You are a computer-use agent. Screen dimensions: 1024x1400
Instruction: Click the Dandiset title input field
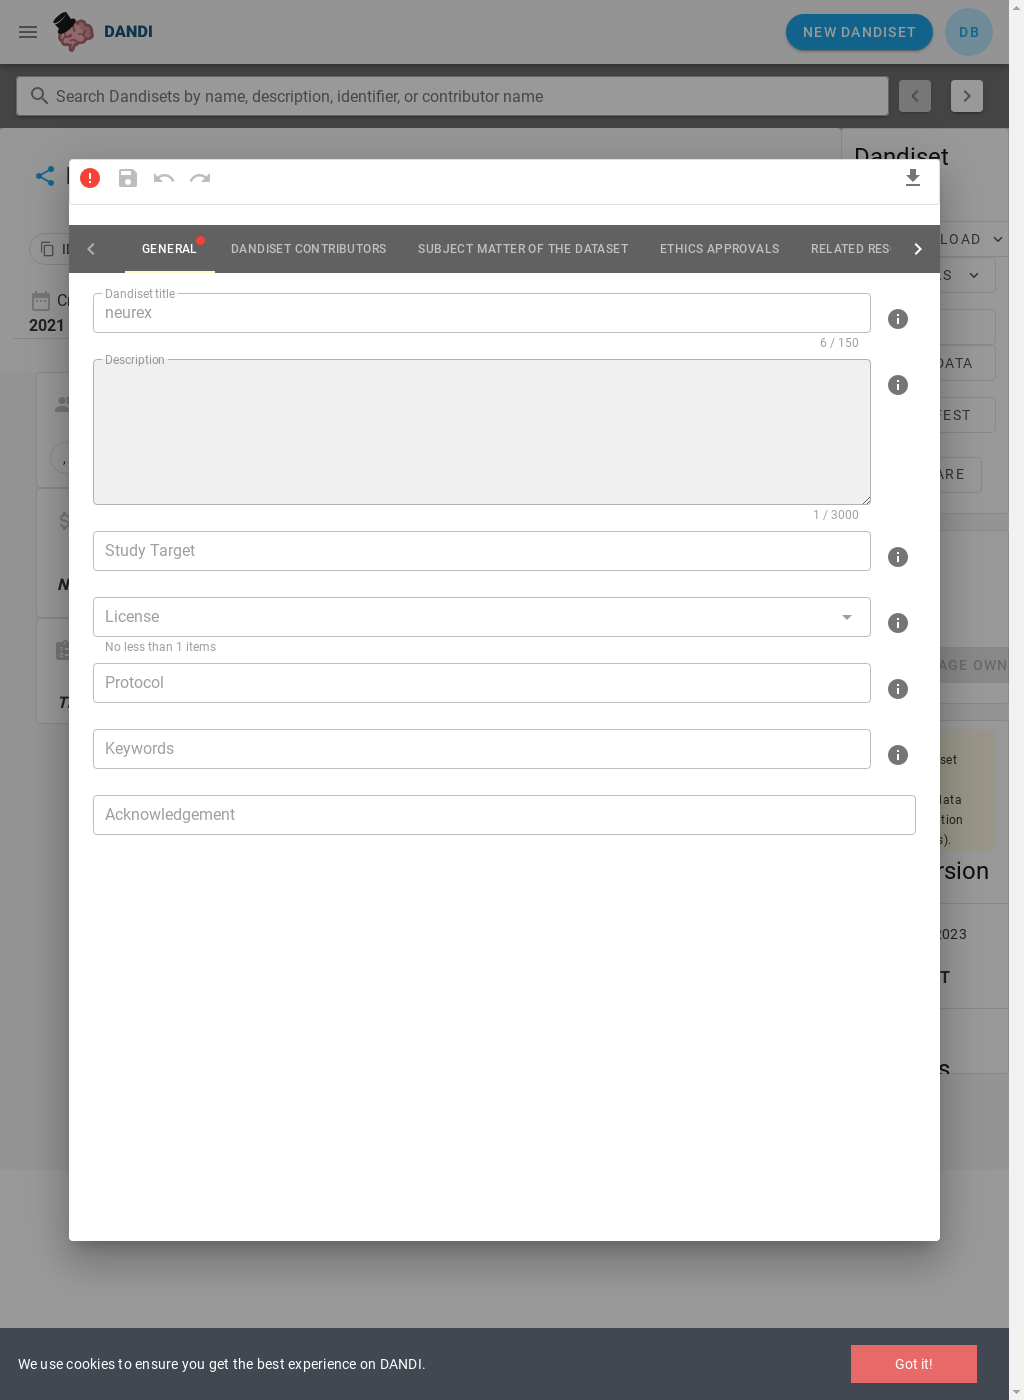[x=482, y=313]
